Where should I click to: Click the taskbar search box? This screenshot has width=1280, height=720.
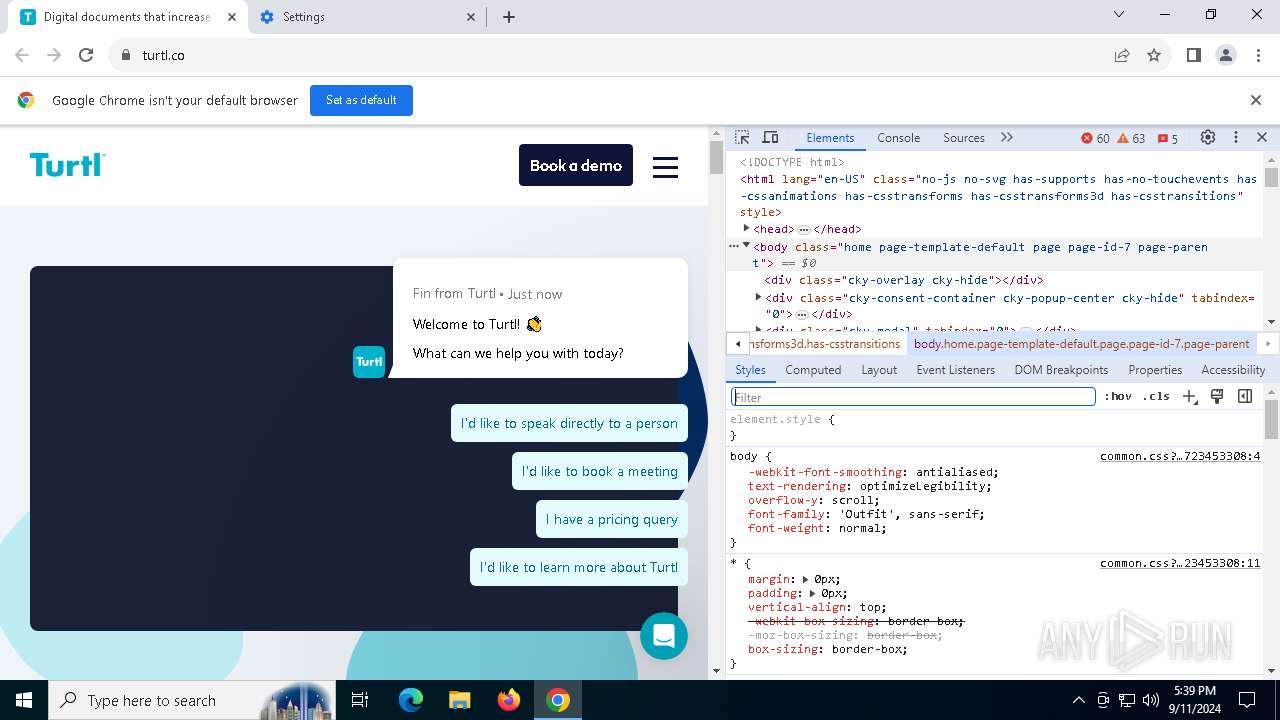point(190,700)
